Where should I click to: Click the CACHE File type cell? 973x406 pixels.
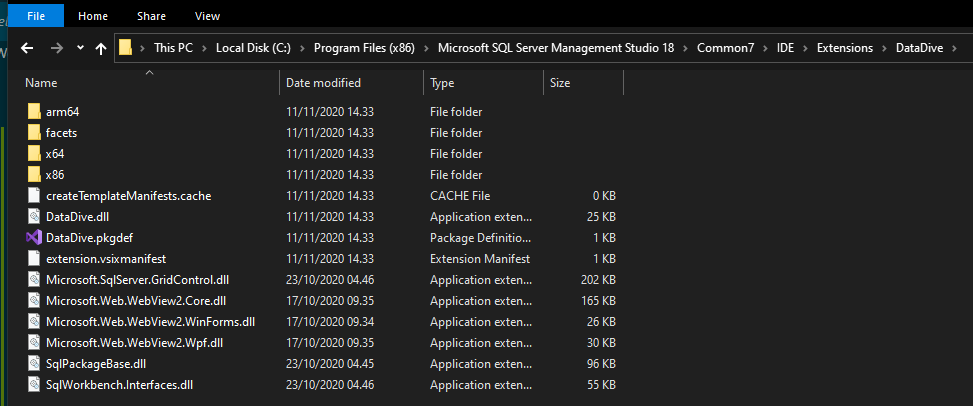tap(460, 196)
